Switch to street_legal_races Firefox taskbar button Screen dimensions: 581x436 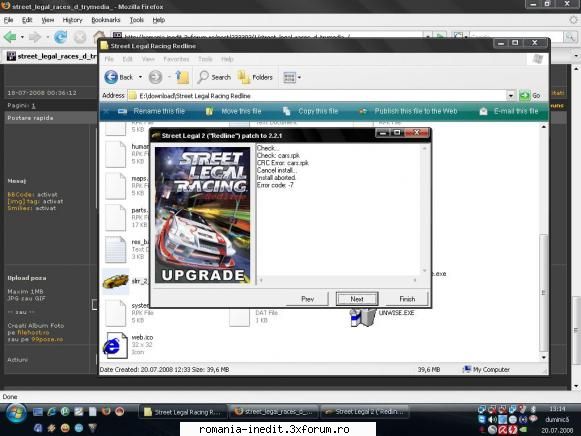click(x=274, y=412)
